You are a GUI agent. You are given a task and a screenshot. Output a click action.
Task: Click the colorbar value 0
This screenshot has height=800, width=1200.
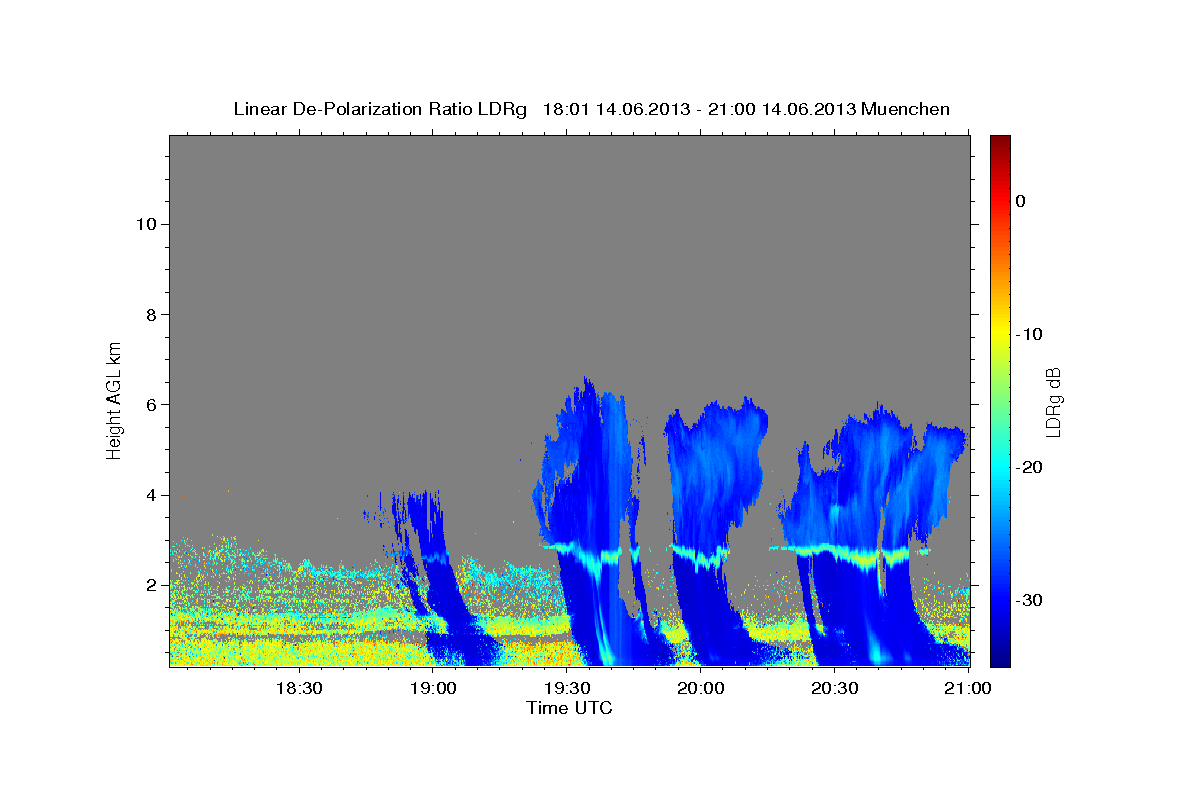click(1020, 201)
